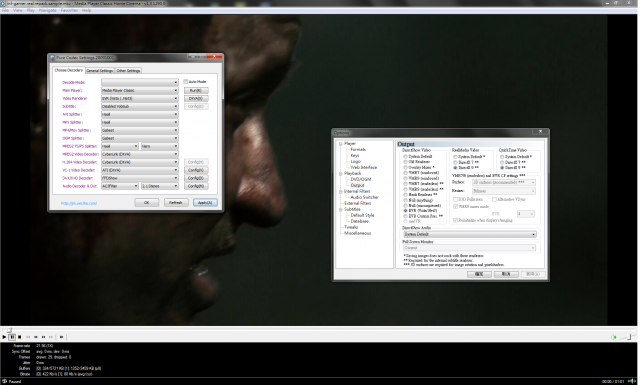Select Keys in the Options tree
The width and height of the screenshot is (640, 385).
(355, 156)
